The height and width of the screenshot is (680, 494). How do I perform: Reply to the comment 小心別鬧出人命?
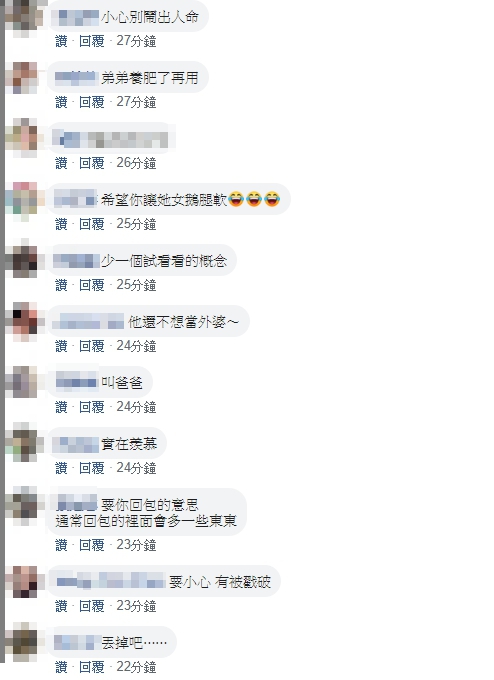tap(92, 41)
